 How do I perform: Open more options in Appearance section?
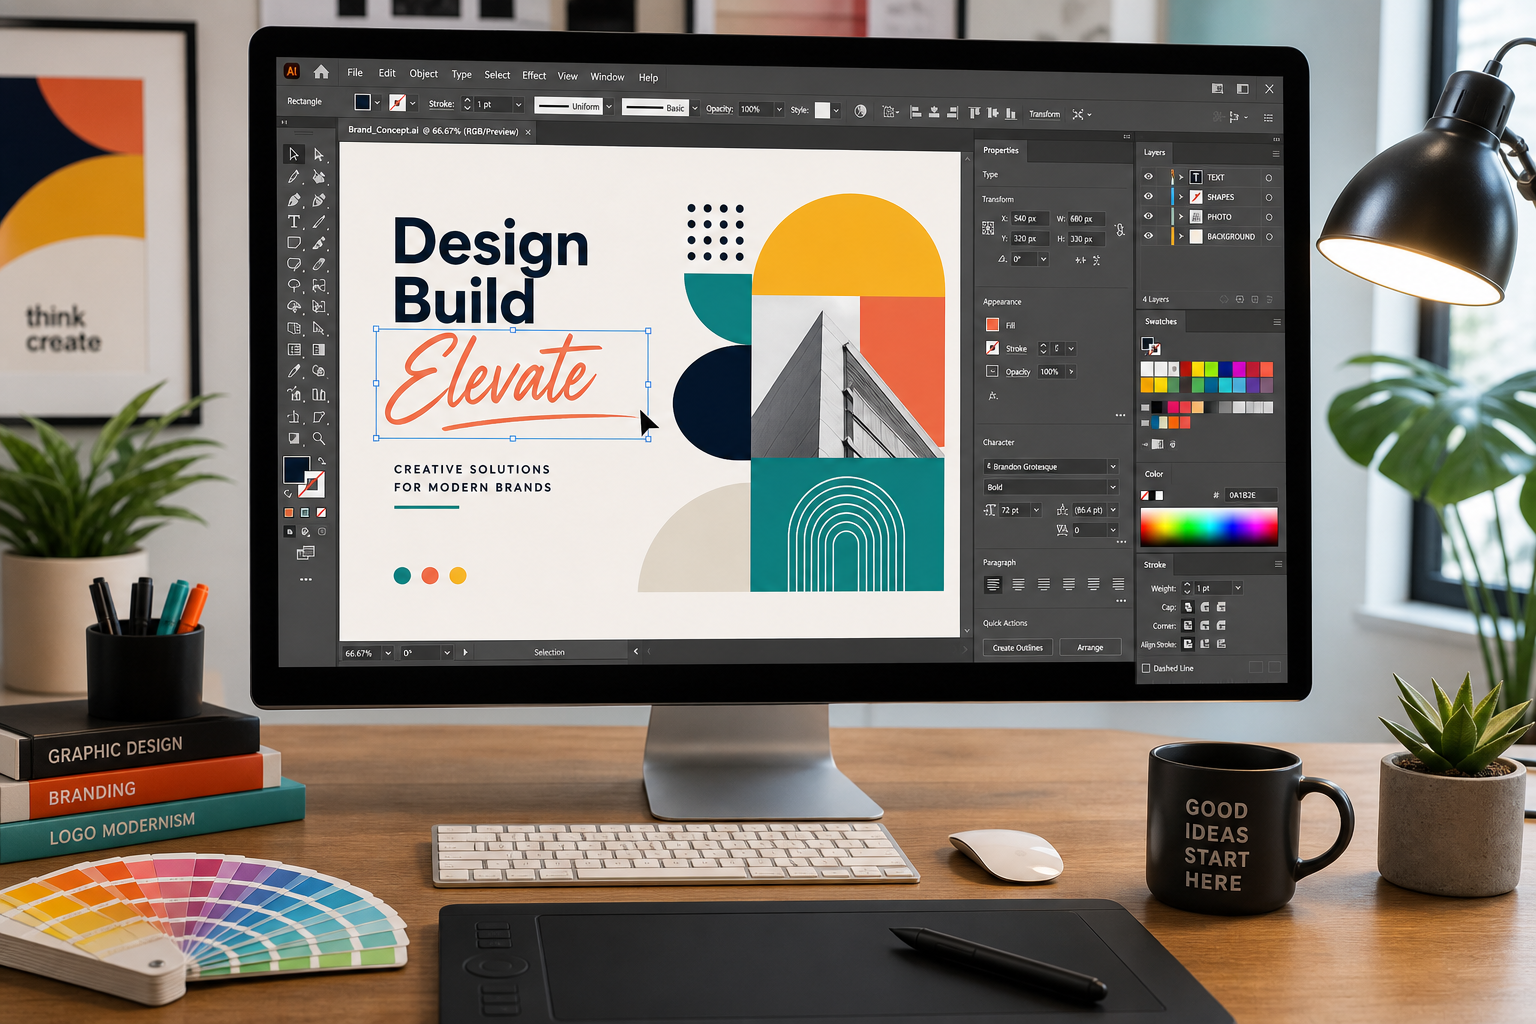(1120, 415)
